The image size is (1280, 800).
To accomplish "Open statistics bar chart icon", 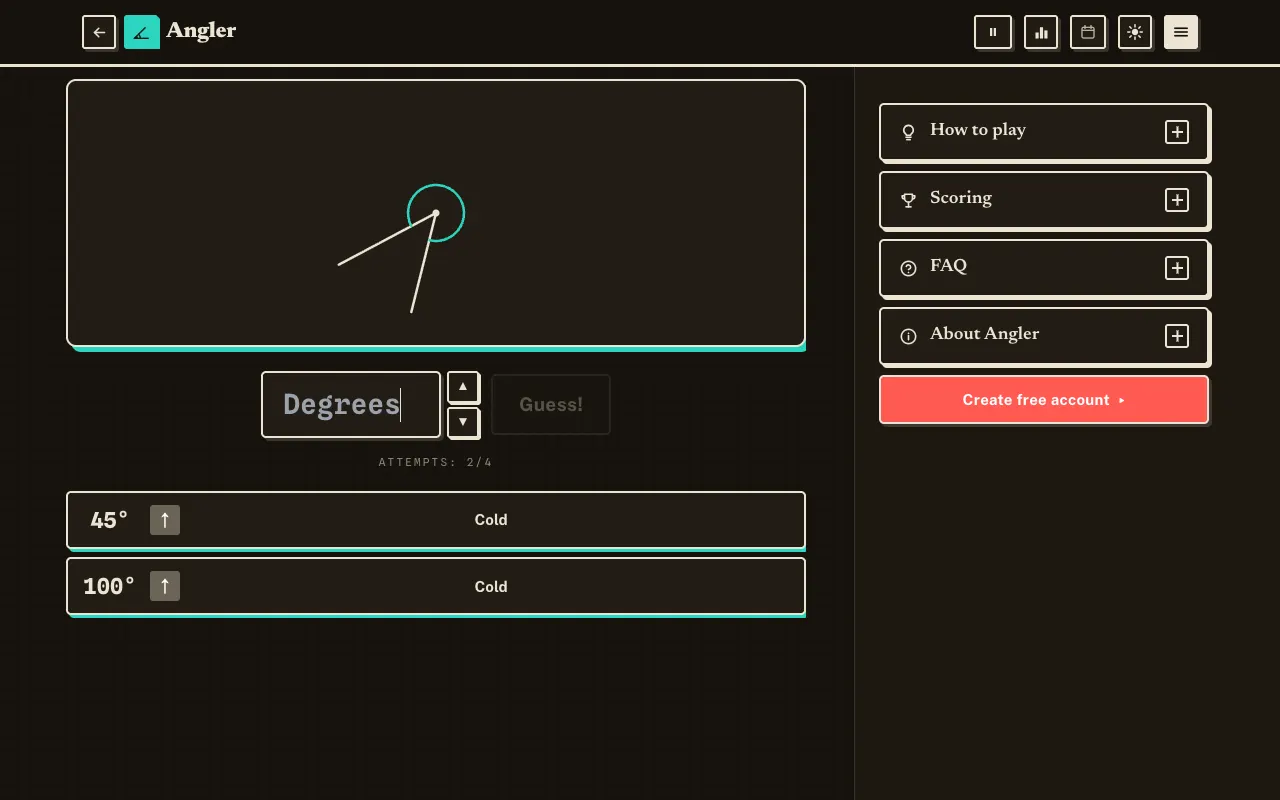I will (x=1041, y=32).
